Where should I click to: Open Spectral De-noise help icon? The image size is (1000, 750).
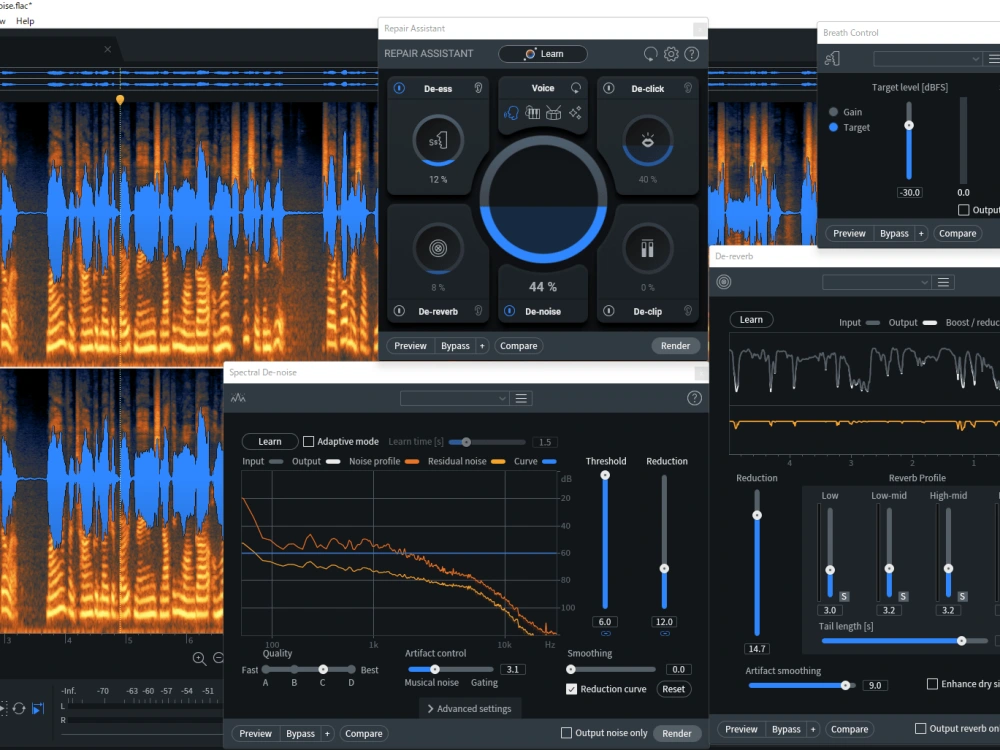point(695,399)
